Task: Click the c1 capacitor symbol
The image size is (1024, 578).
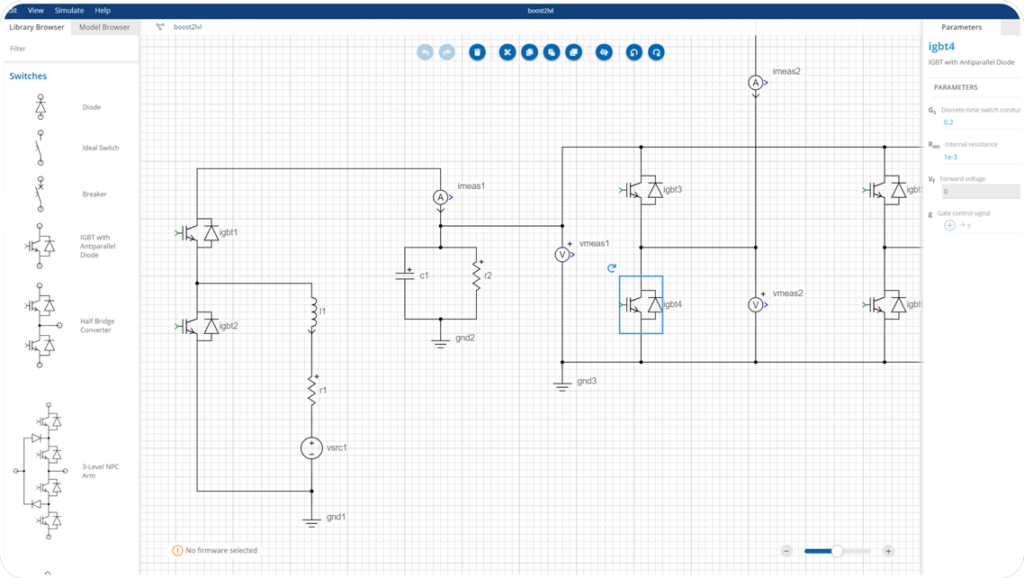Action: pos(405,276)
